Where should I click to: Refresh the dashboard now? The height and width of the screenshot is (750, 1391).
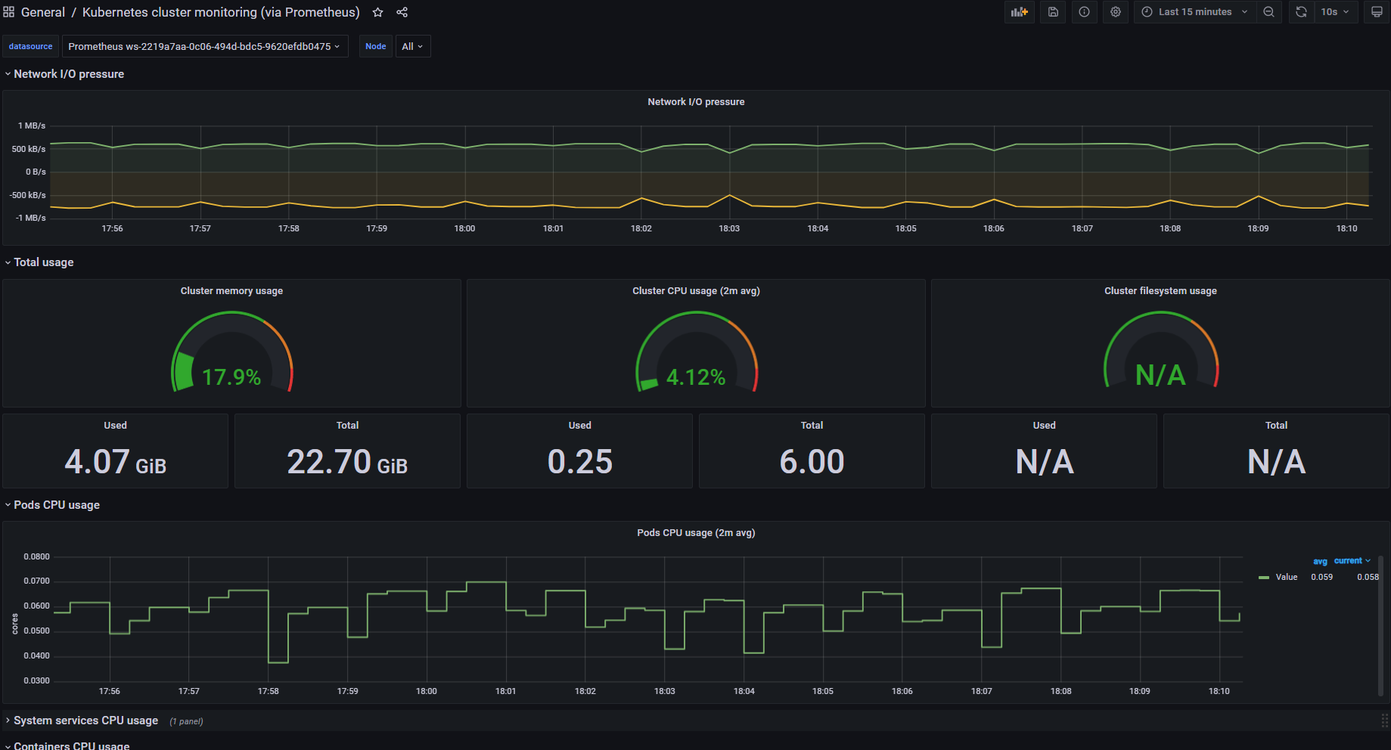[x=1301, y=12]
